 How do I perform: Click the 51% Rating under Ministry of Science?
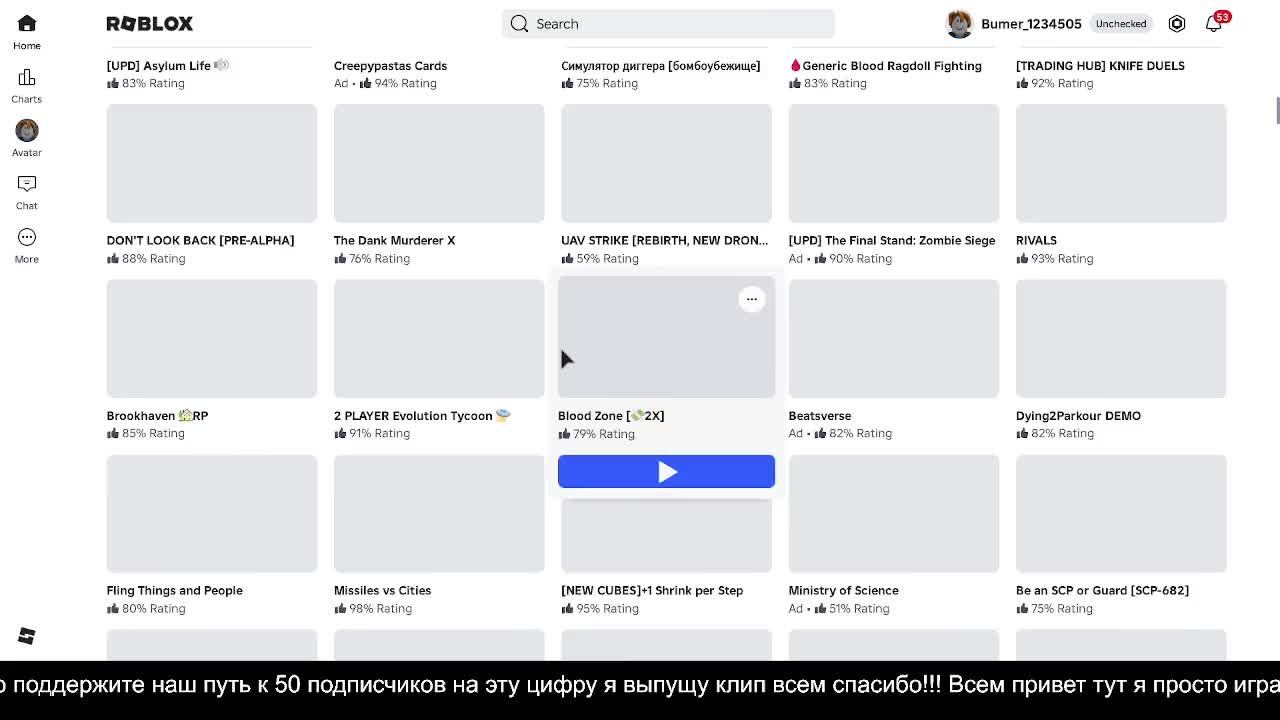(853, 608)
